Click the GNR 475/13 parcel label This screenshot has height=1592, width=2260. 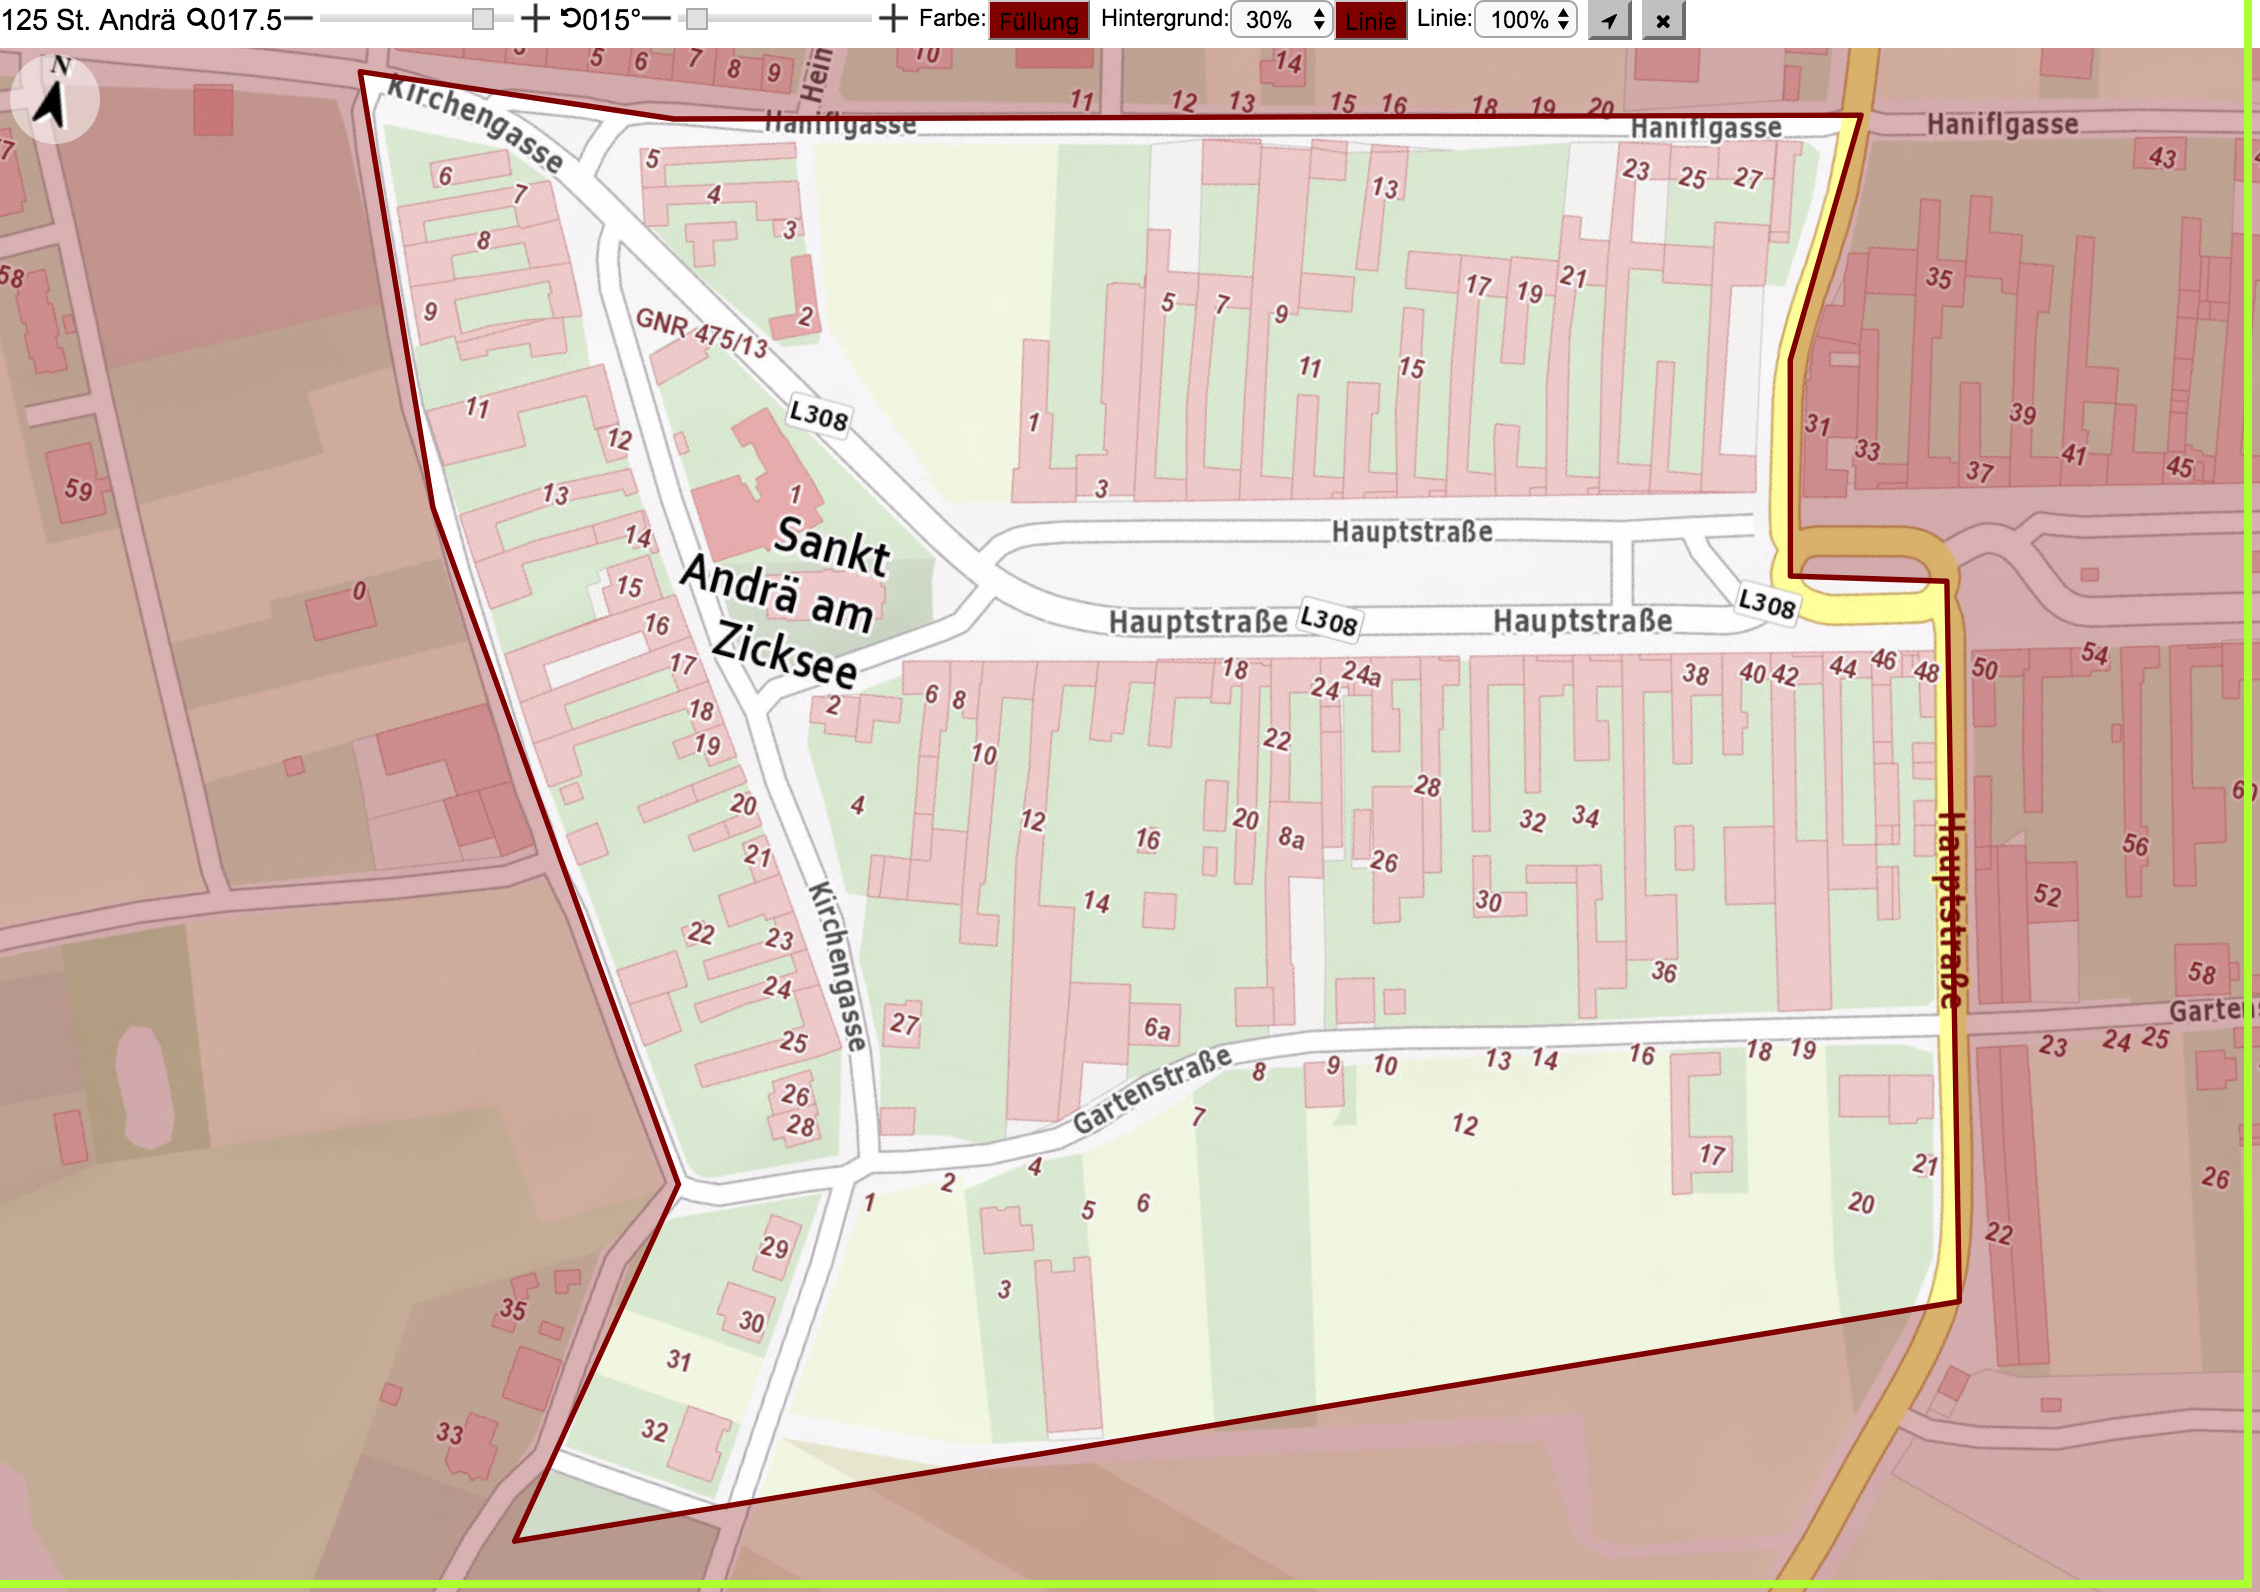(702, 333)
